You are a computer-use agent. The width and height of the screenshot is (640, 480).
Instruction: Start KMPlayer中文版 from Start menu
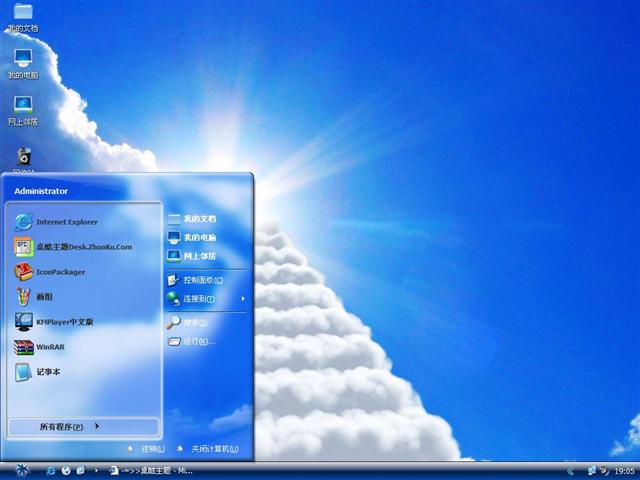[53, 322]
